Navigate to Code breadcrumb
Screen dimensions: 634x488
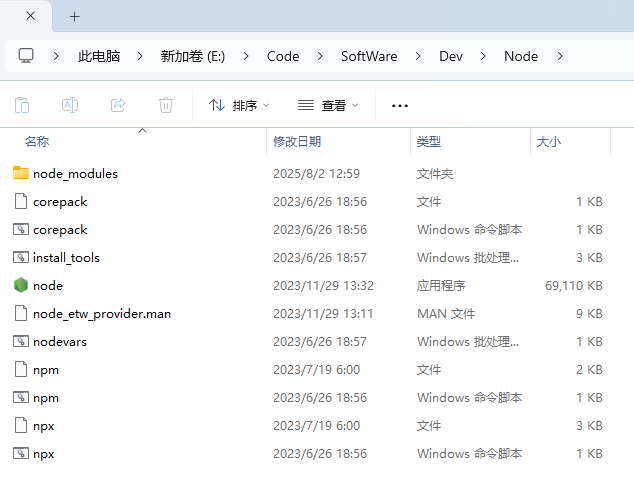tap(283, 56)
